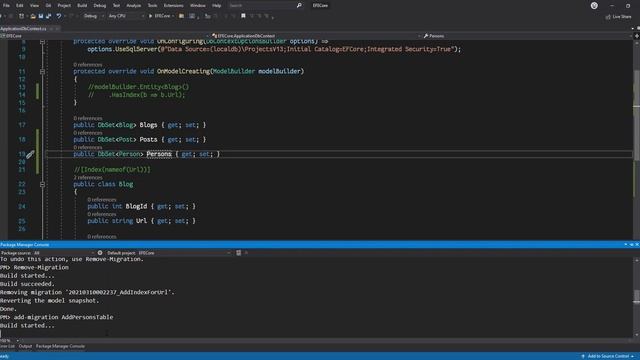Click references link above Posts property
Viewport: 640px width, 360px height.
[88, 133]
